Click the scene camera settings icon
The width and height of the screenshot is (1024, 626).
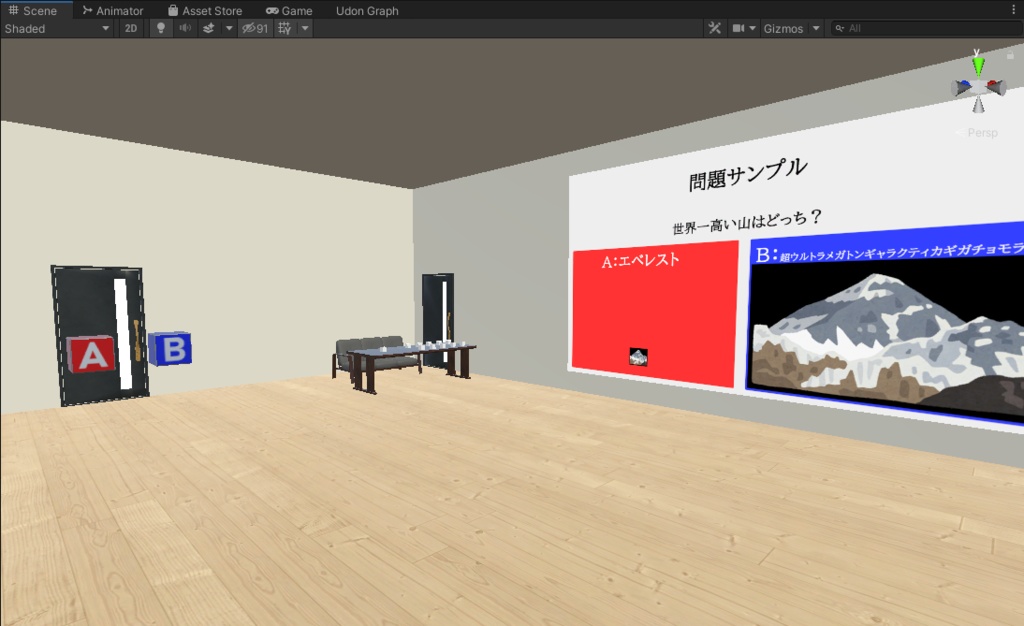[x=737, y=28]
